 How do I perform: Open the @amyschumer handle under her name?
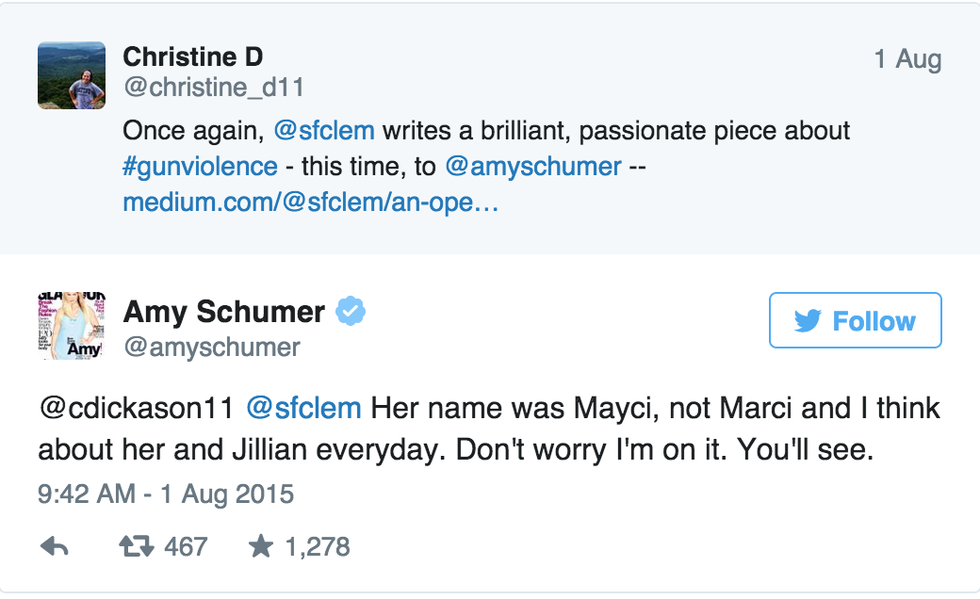click(x=212, y=347)
